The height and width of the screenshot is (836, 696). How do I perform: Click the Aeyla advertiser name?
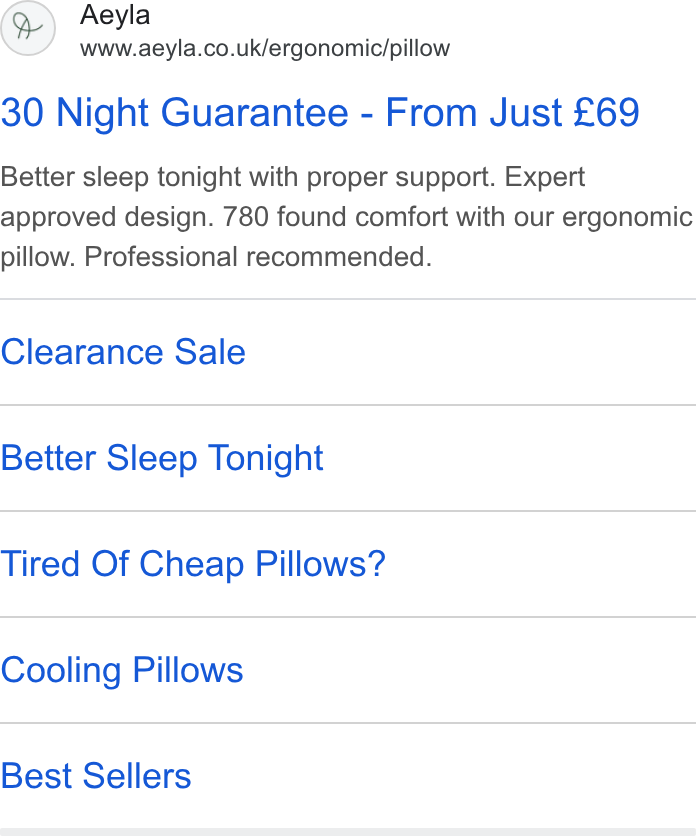115,15
